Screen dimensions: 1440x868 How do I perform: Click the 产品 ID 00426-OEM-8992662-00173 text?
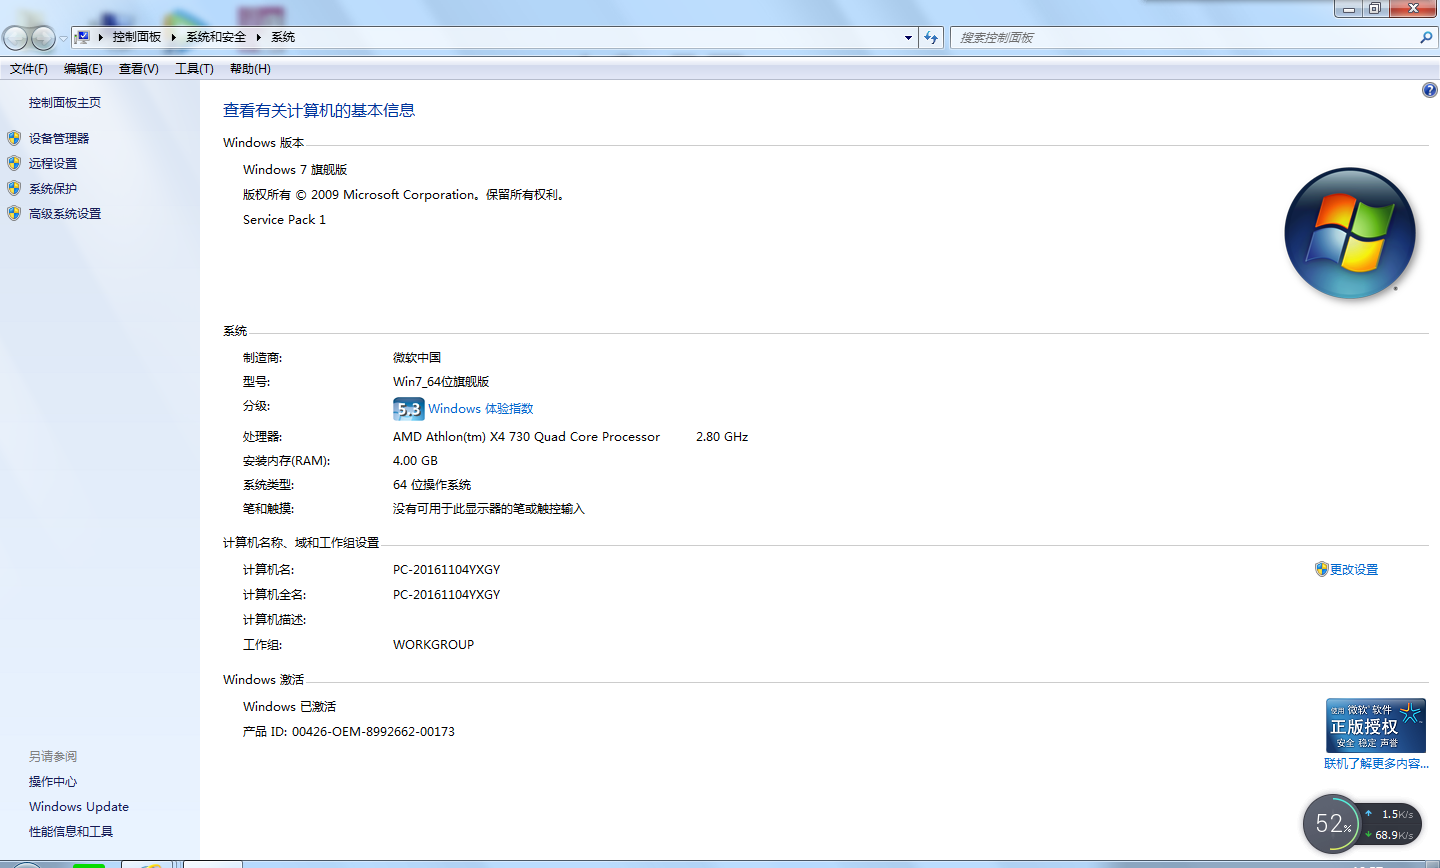coord(349,732)
